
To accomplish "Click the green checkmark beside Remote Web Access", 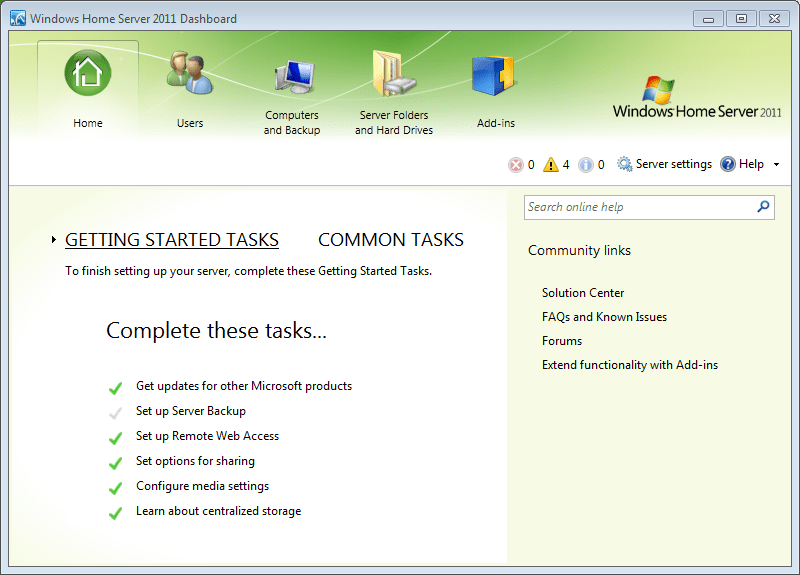I will point(115,438).
